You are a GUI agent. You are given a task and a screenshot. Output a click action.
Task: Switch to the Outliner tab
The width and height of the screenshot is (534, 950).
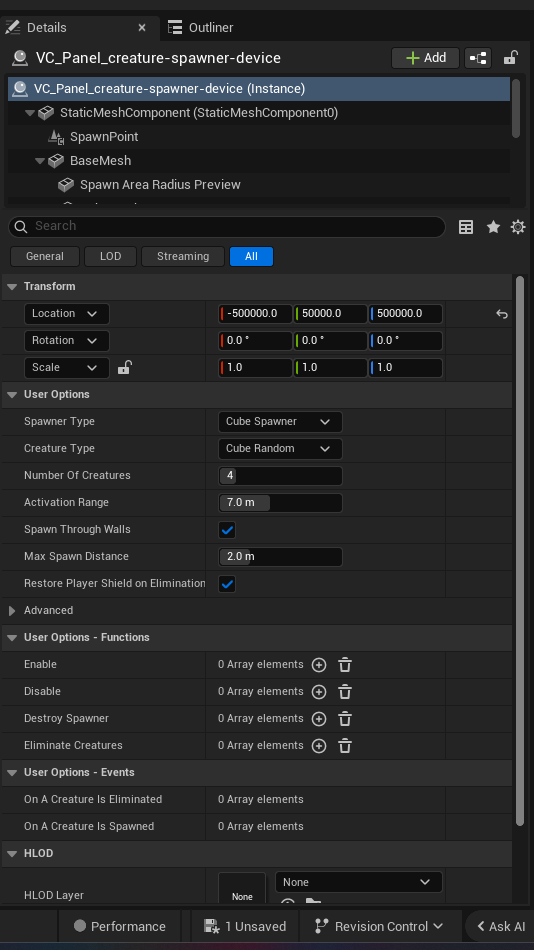tap(201, 28)
